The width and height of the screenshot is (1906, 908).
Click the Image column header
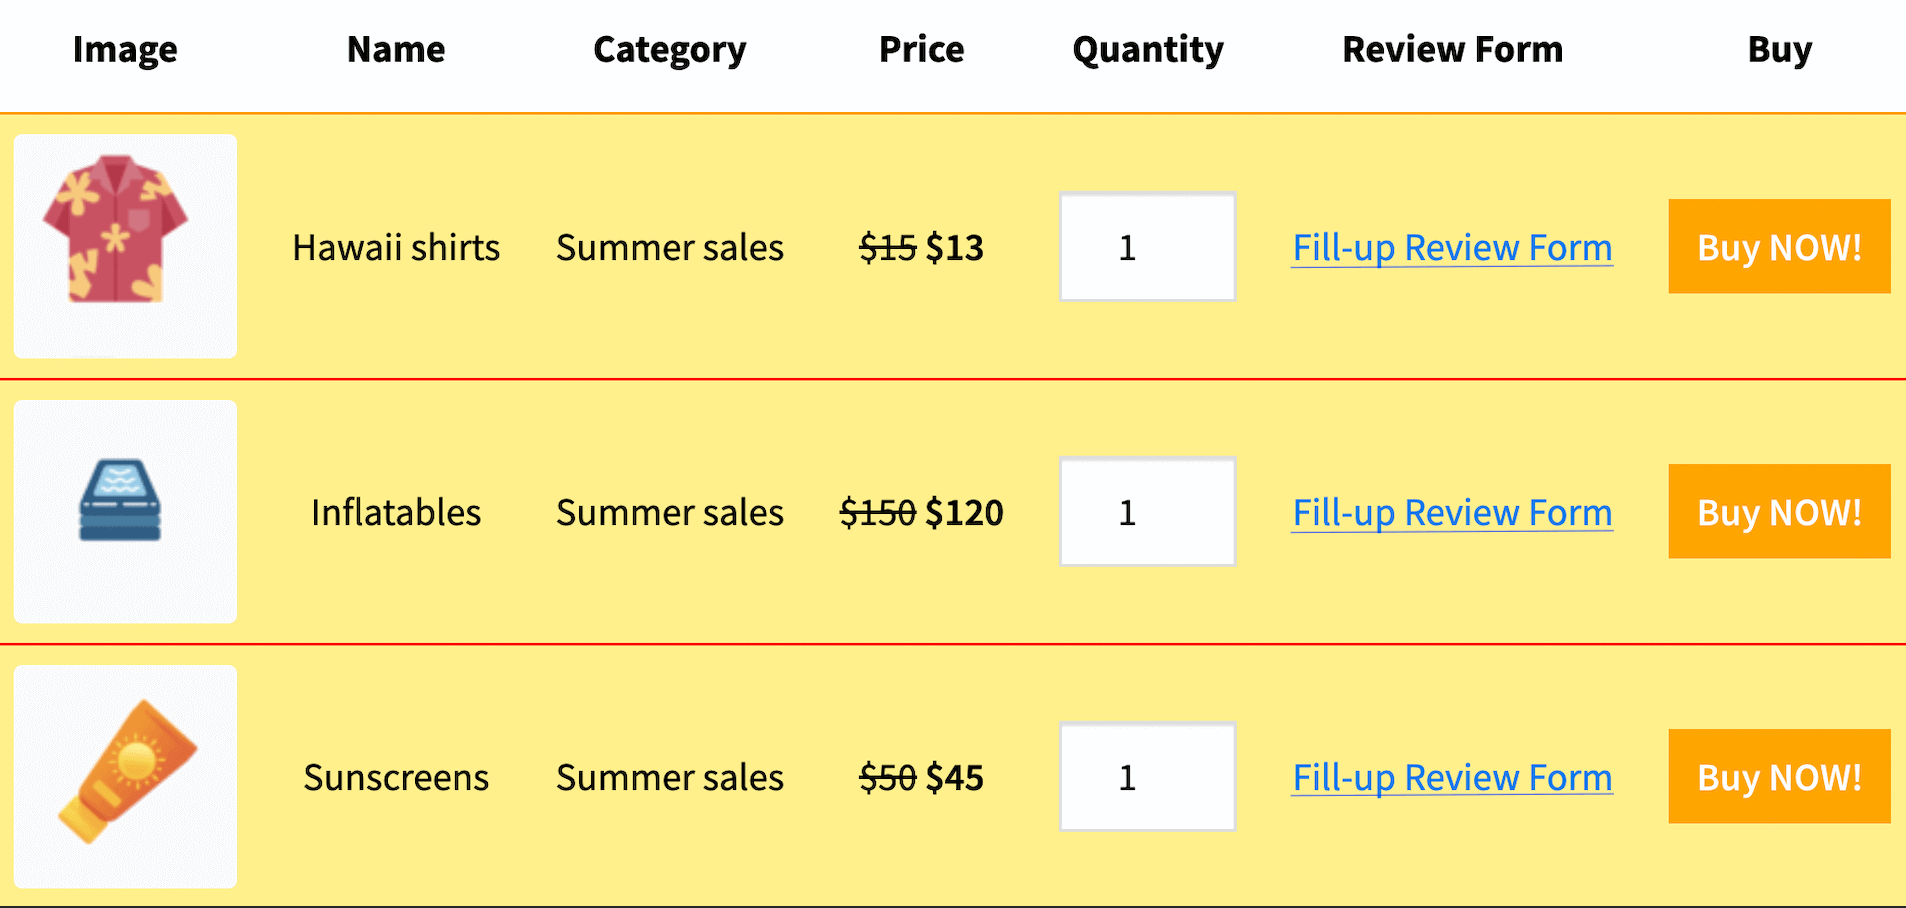124,49
